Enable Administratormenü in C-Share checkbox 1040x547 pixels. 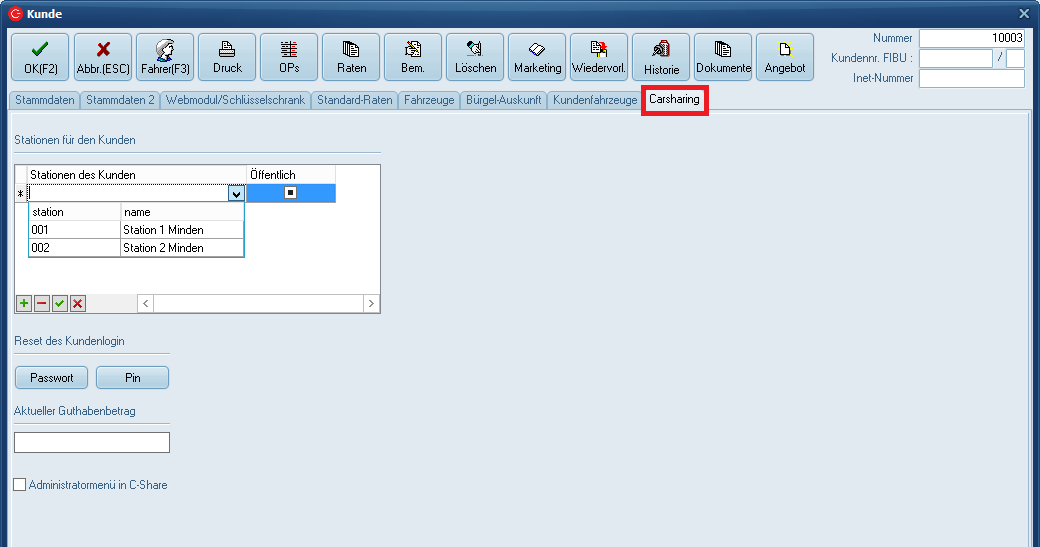(x=20, y=485)
